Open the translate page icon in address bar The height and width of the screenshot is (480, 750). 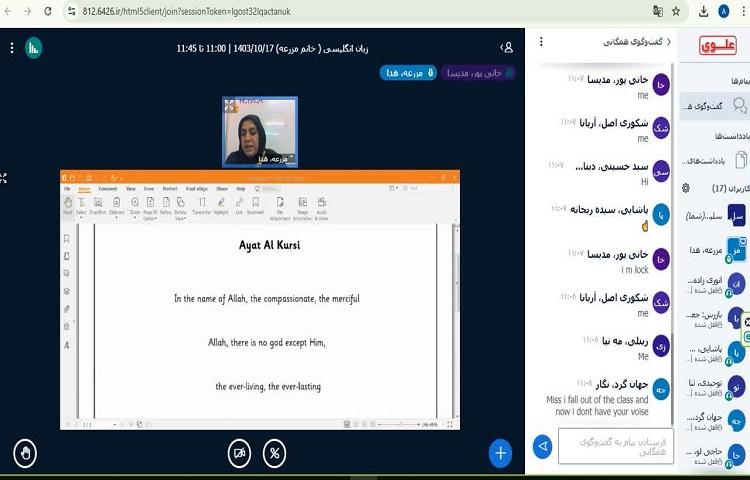657,12
